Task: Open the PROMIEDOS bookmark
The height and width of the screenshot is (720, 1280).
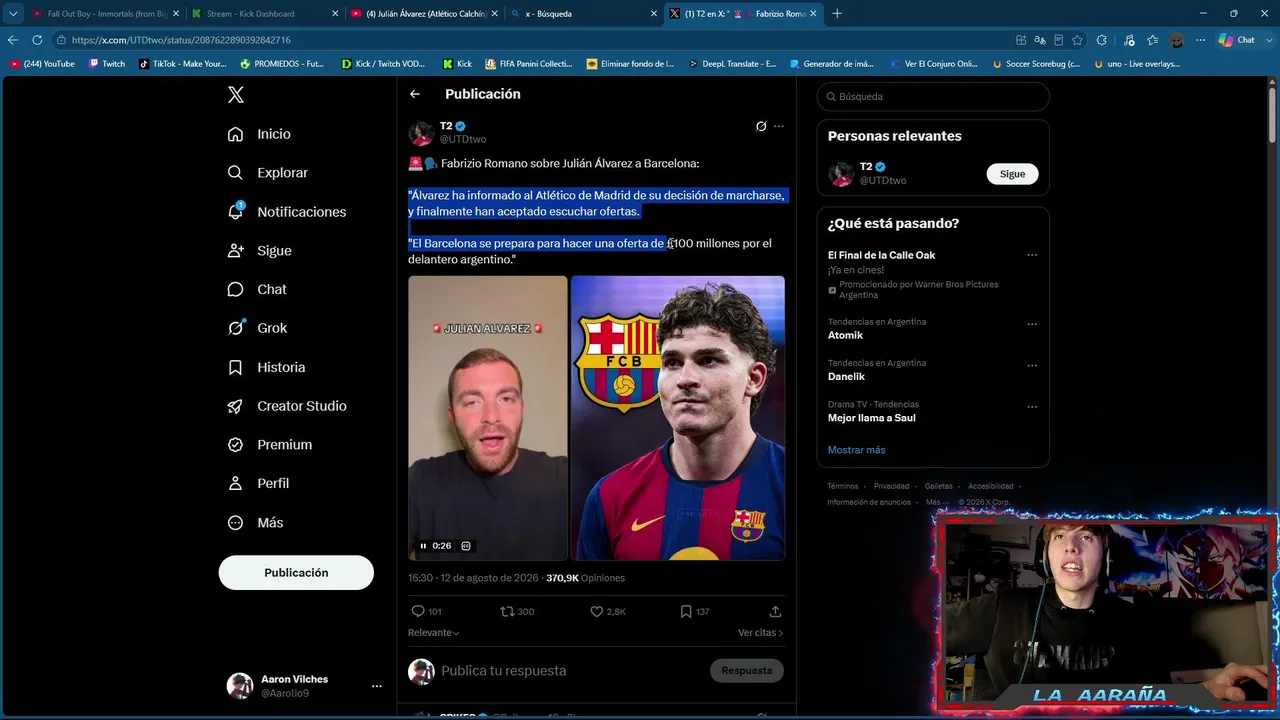Action: tap(282, 64)
